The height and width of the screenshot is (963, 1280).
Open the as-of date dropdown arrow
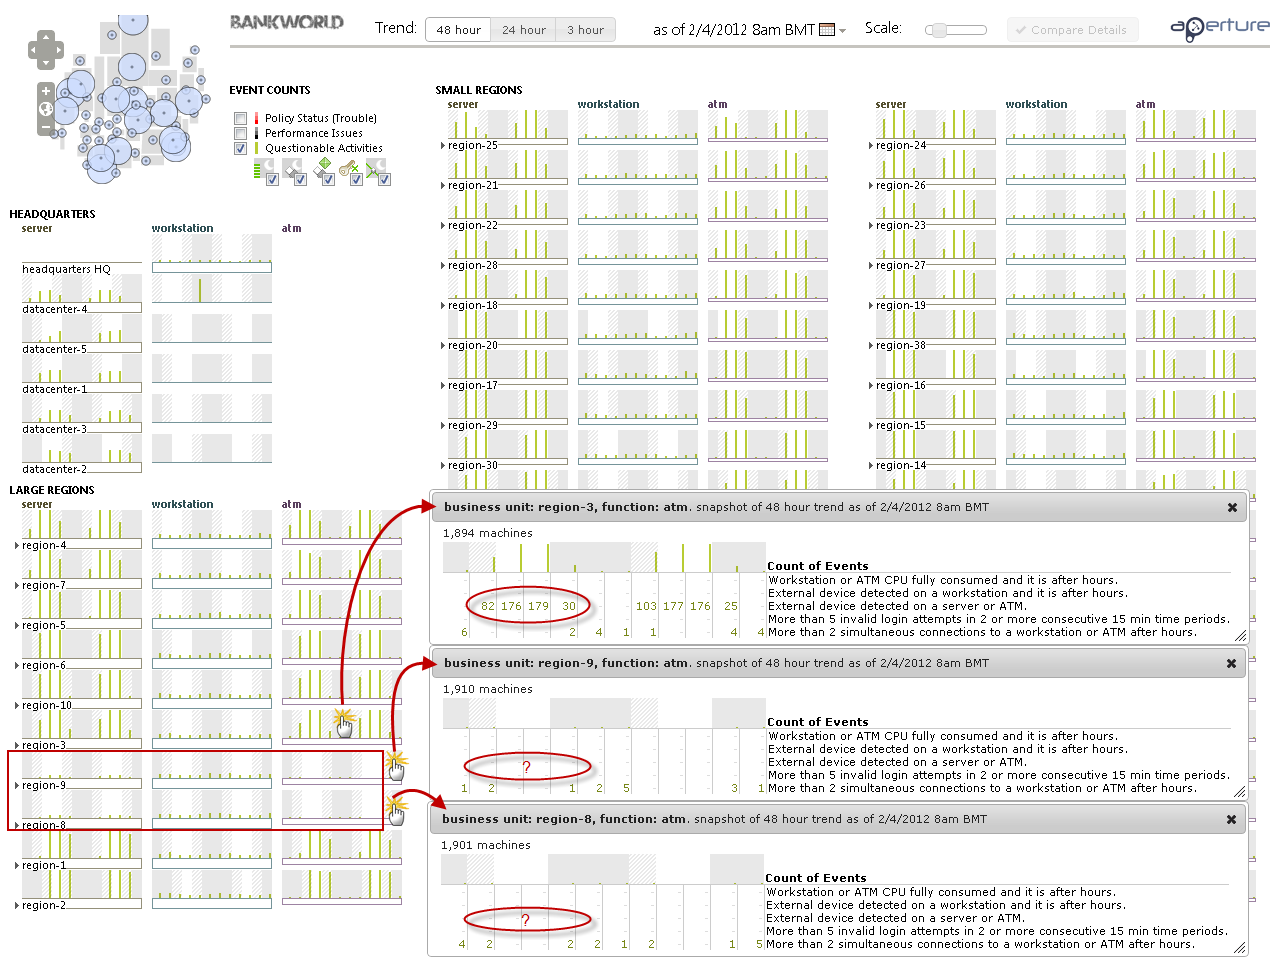tap(842, 31)
